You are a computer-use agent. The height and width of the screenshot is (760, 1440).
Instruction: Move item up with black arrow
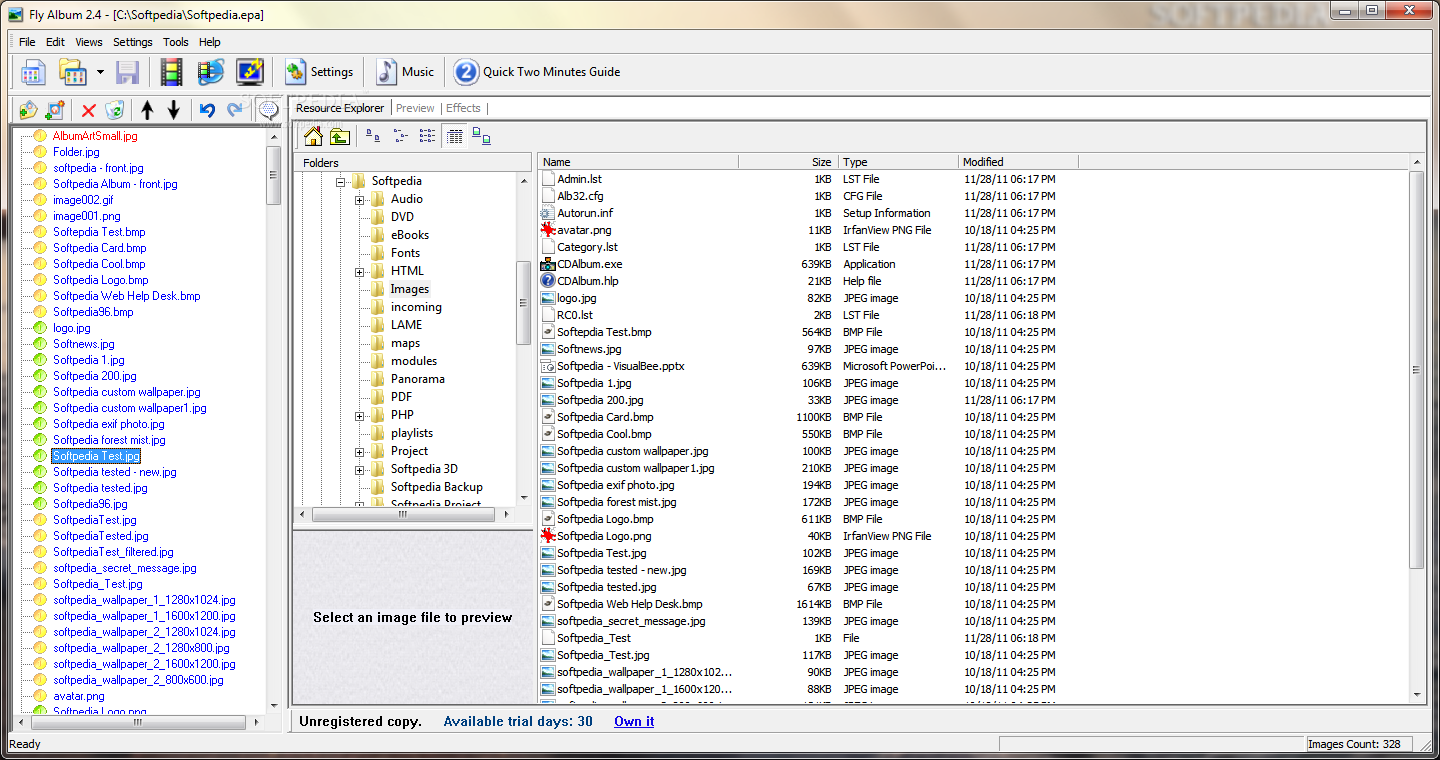tap(148, 110)
